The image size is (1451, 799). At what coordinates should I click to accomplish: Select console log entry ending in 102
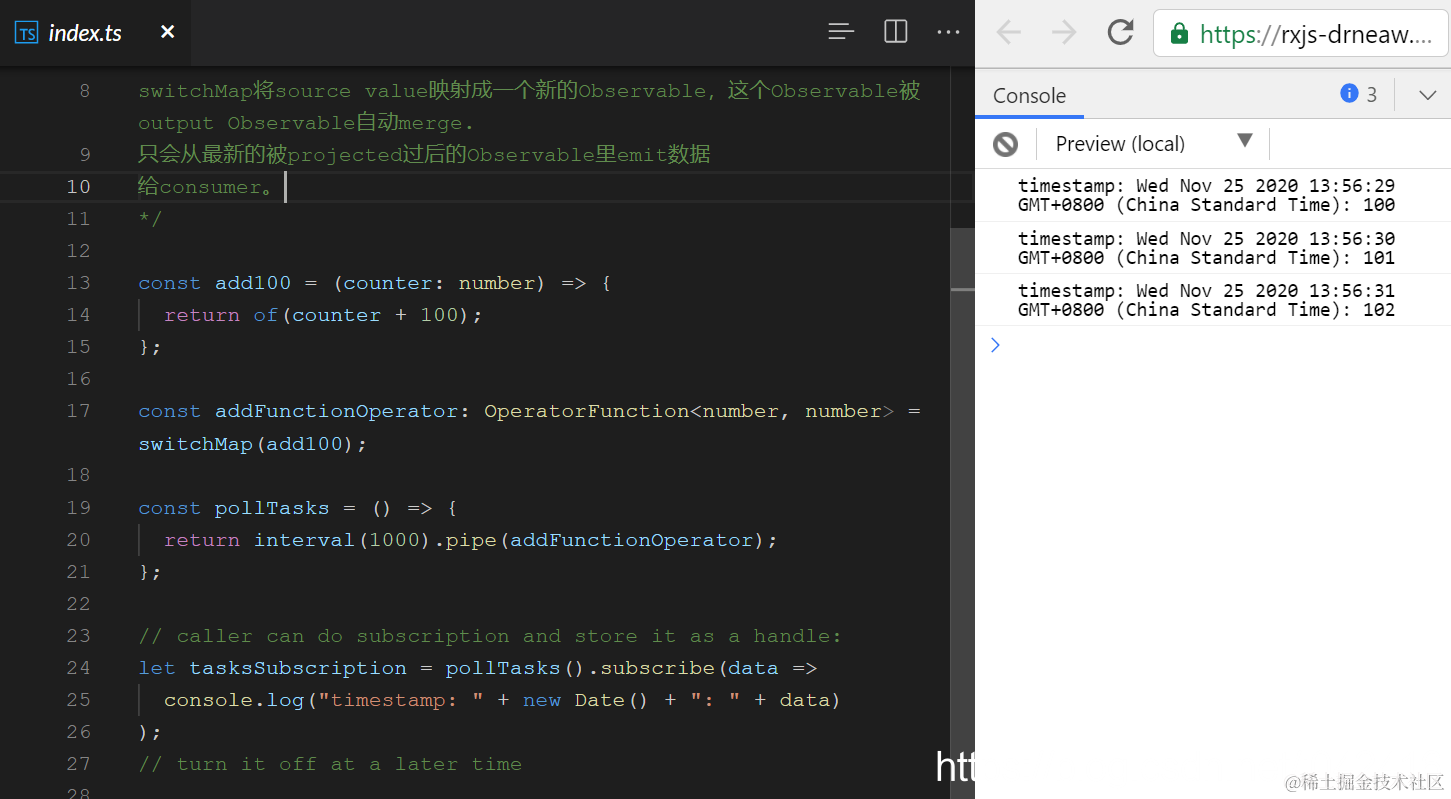1213,300
